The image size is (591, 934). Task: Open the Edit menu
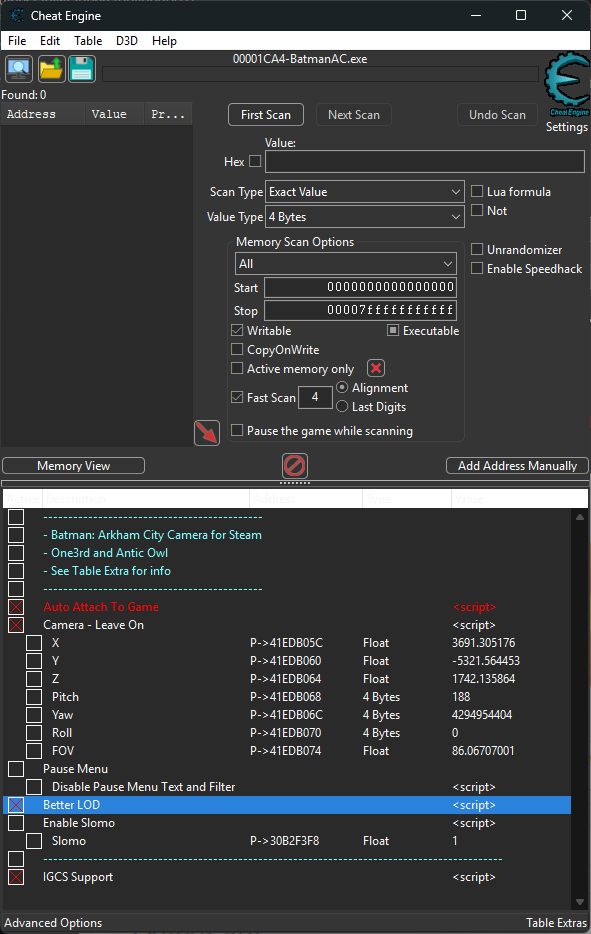[50, 41]
